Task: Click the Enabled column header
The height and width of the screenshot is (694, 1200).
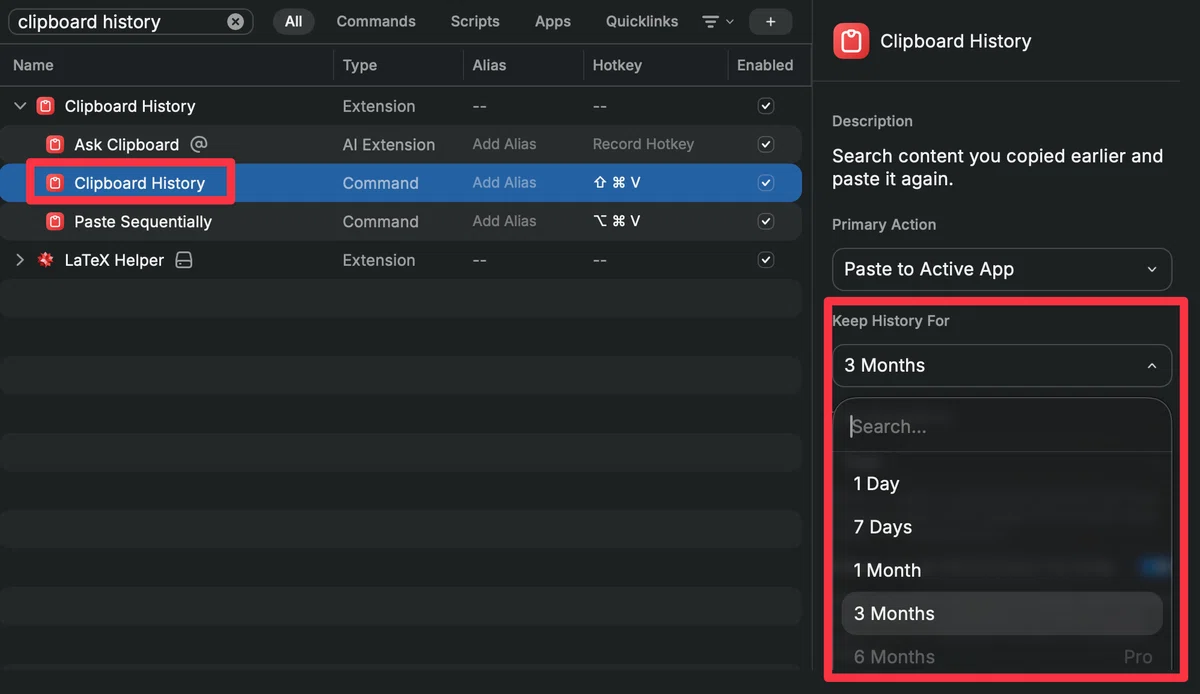Action: 765,65
